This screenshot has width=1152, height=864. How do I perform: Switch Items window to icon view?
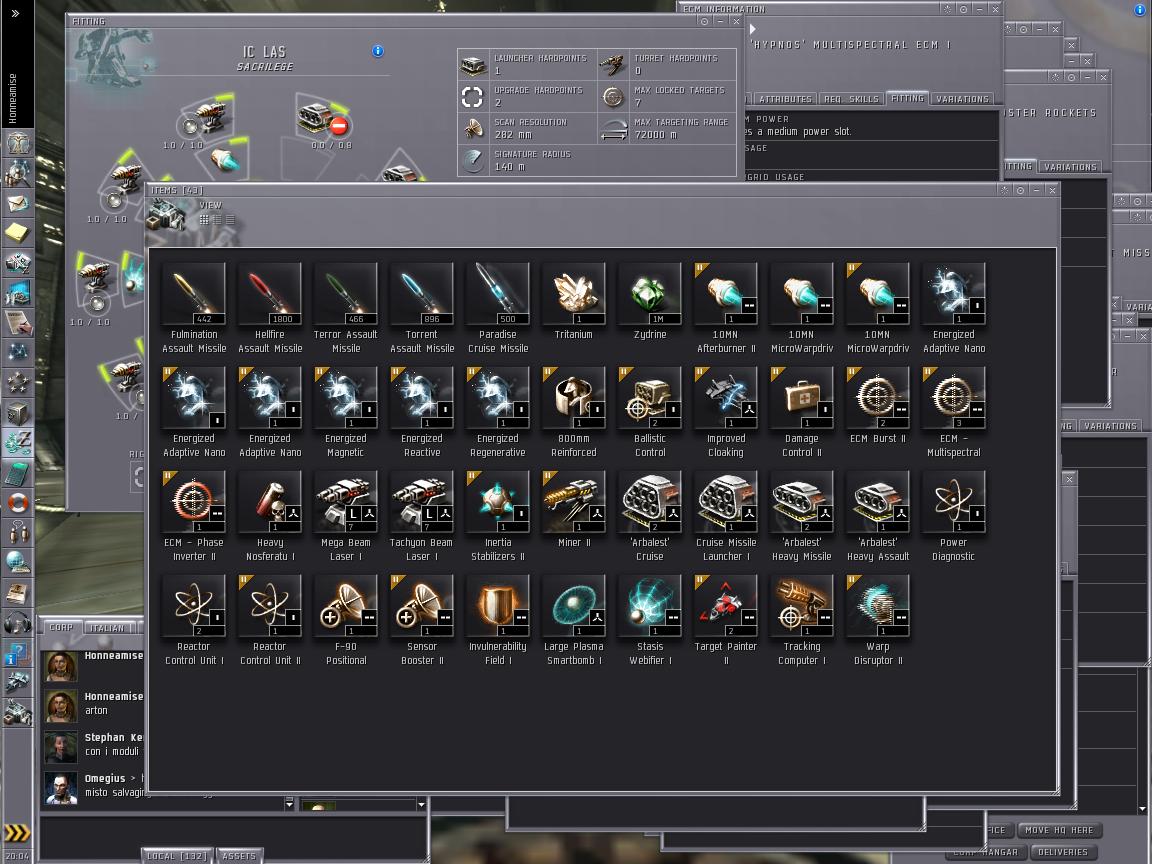click(x=204, y=219)
